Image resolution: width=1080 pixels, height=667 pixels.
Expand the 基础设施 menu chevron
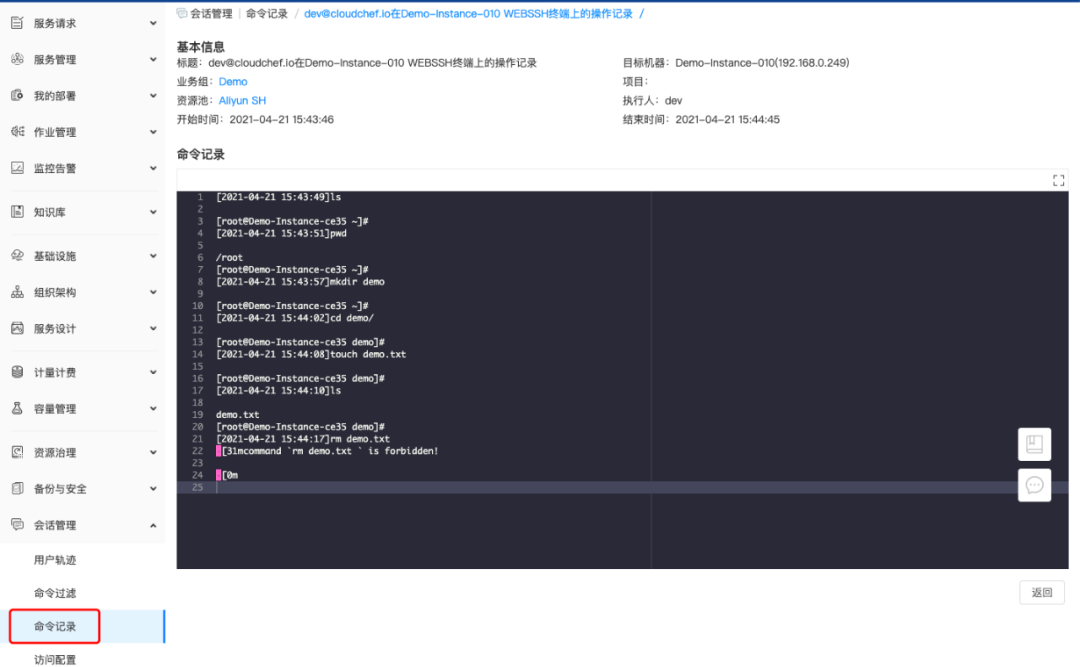(153, 256)
